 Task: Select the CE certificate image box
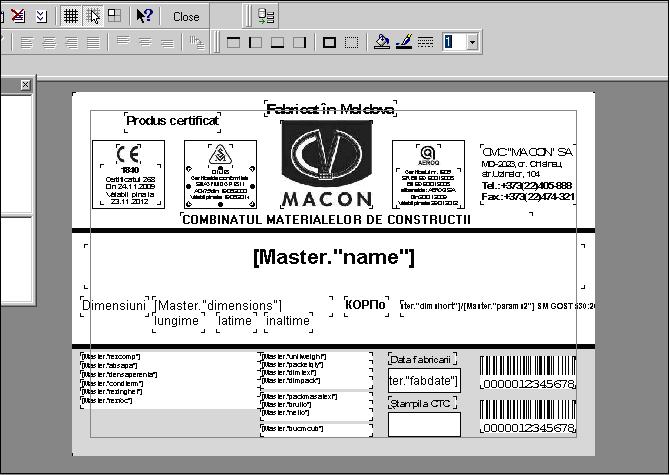coord(128,174)
